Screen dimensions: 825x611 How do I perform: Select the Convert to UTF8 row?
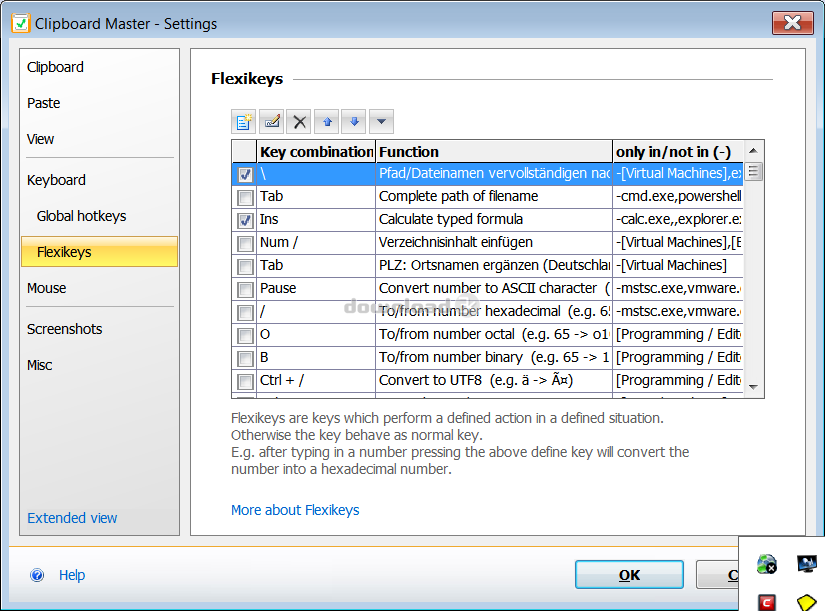point(487,381)
